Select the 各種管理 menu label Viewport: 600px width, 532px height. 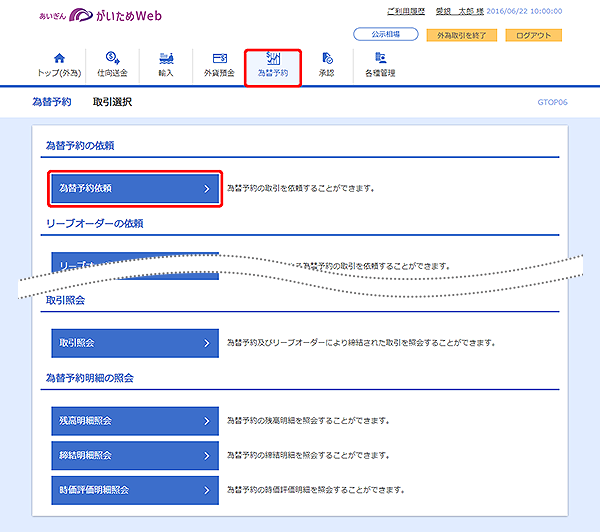click(x=380, y=73)
